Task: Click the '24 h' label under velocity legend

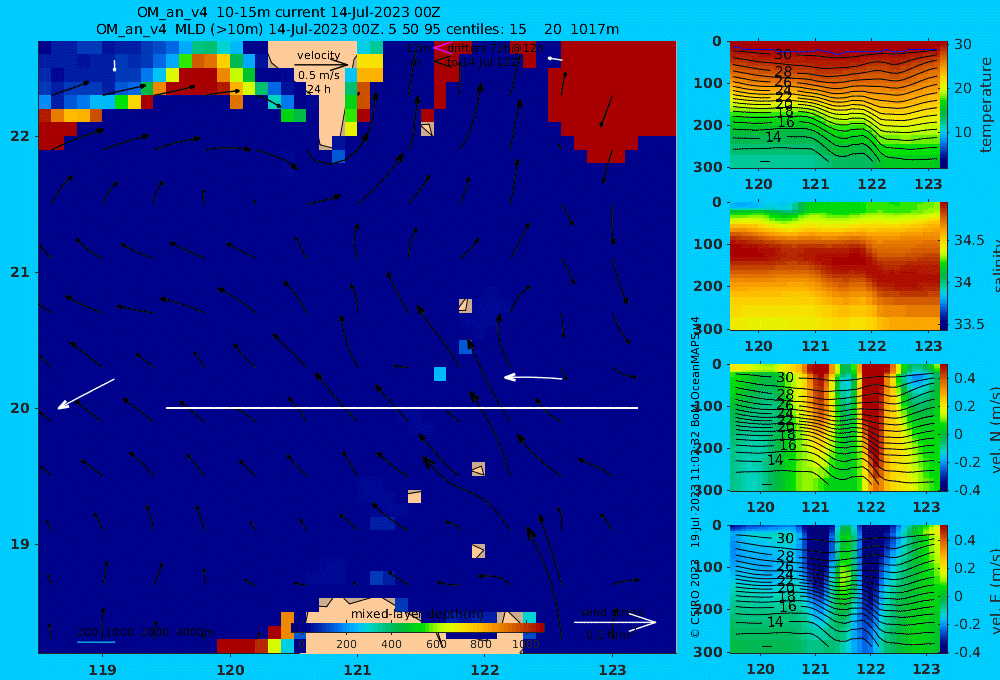Action: pos(318,89)
